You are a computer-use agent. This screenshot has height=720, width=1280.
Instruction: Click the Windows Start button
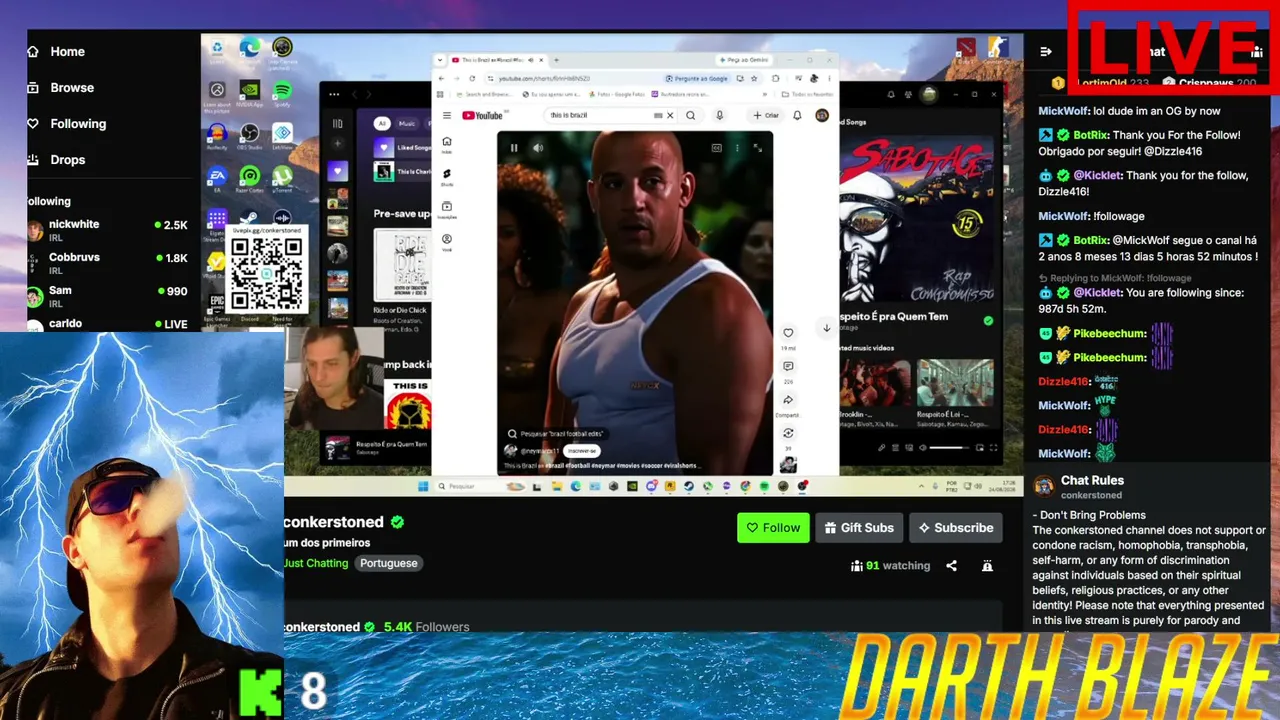pyautogui.click(x=422, y=487)
